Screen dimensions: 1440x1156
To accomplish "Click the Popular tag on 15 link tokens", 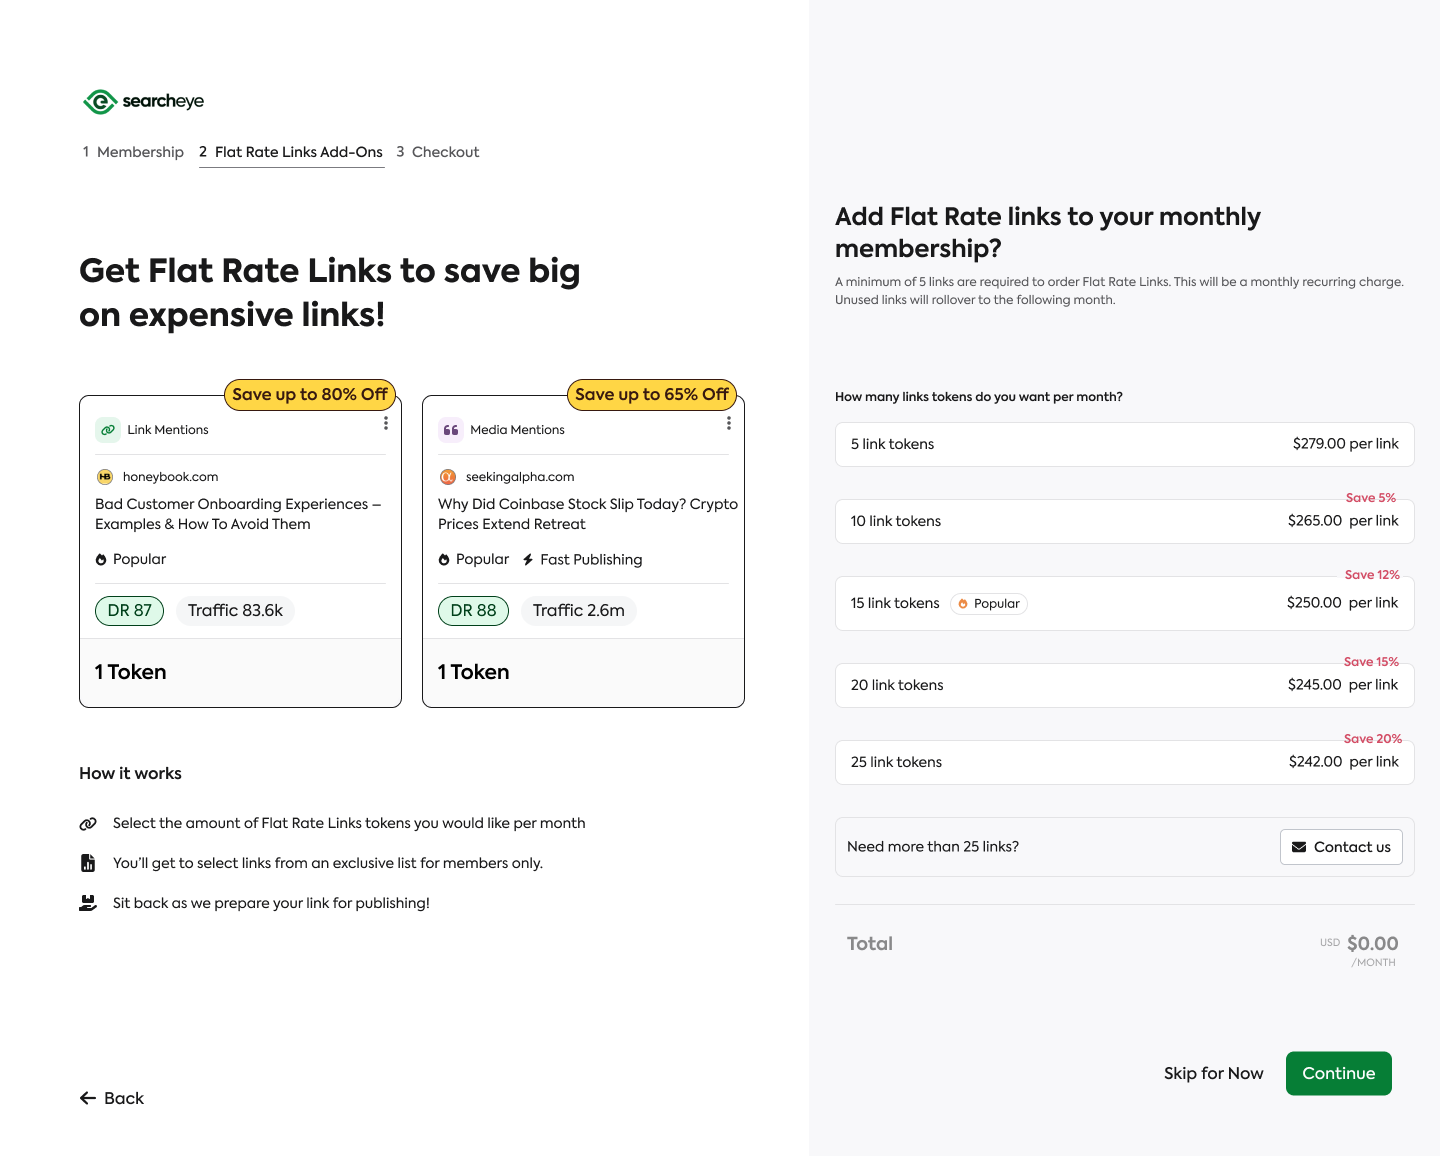I will (988, 604).
